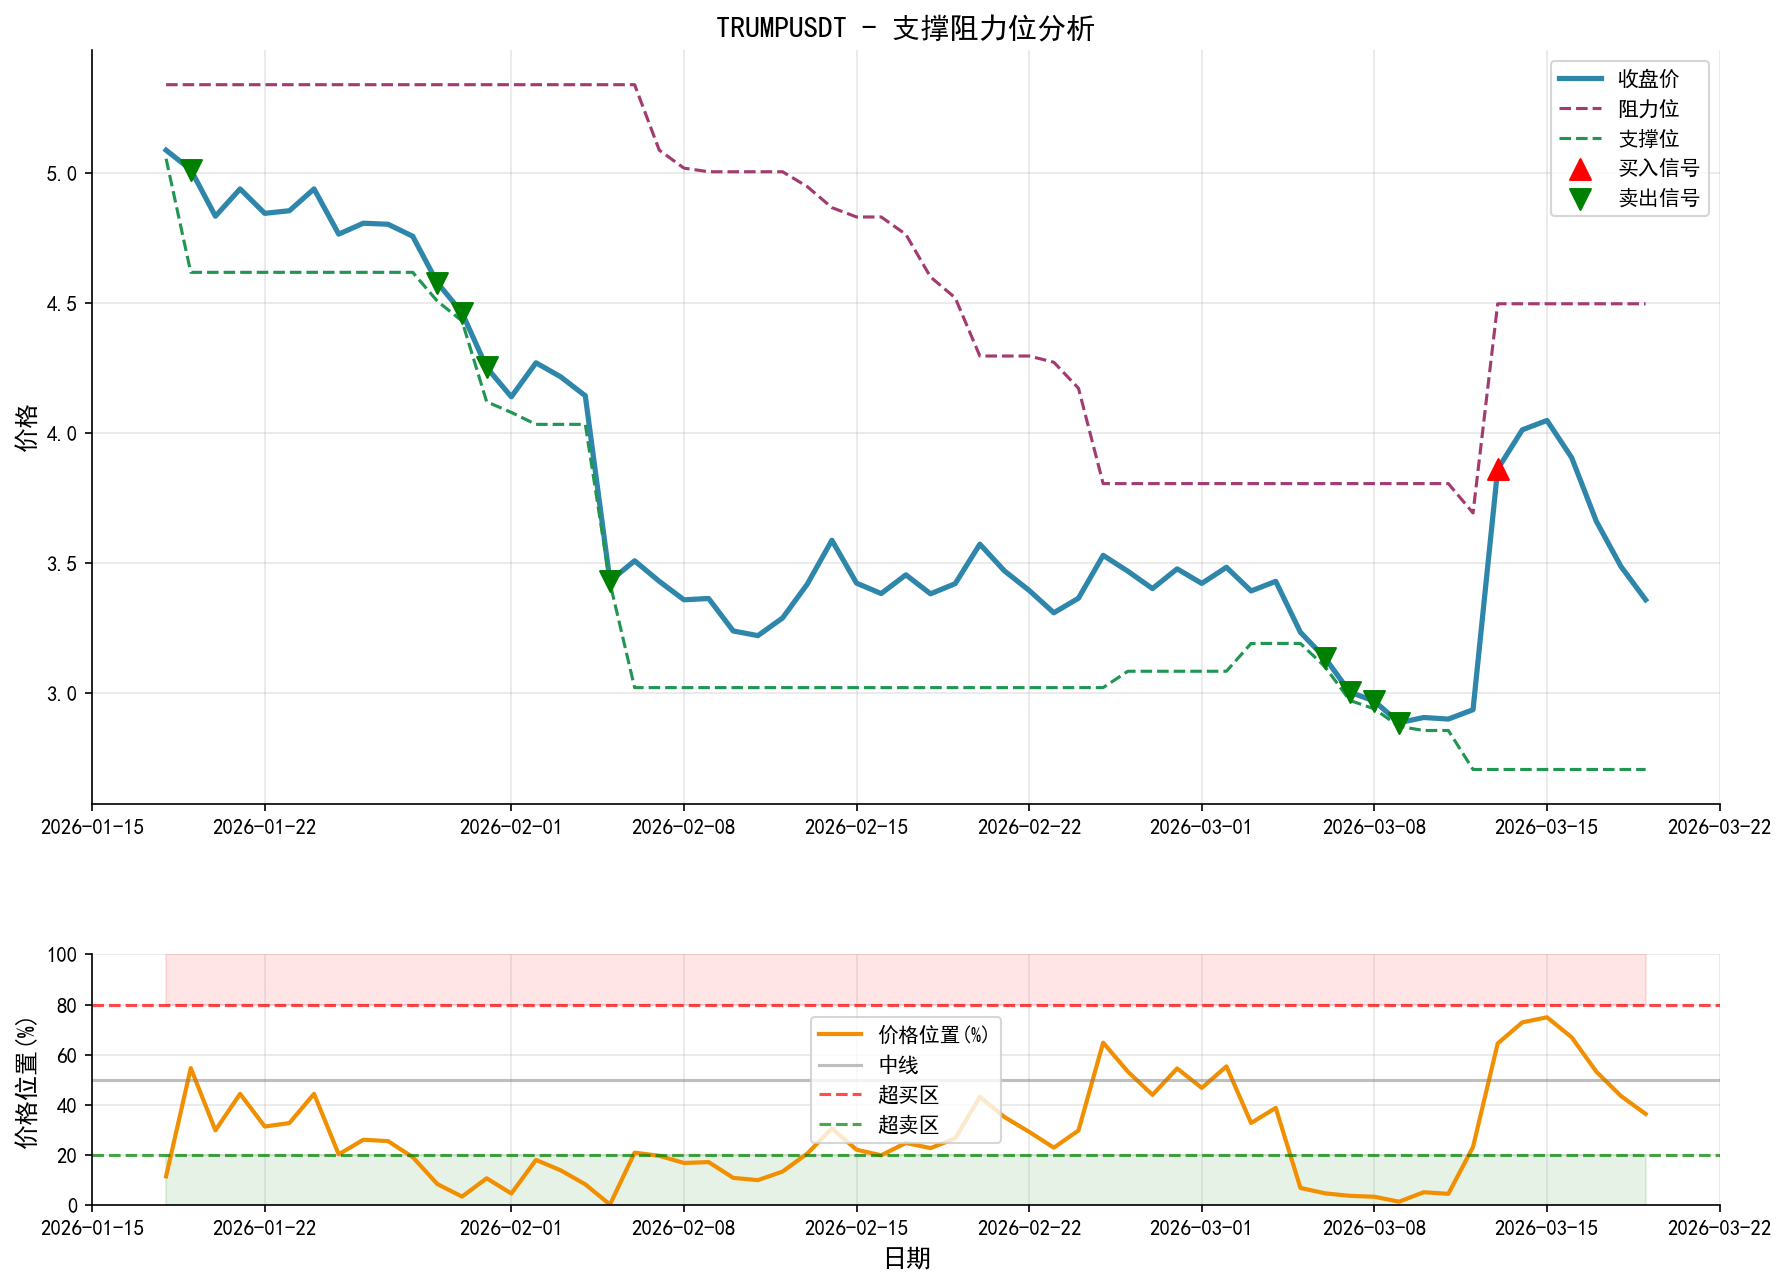This screenshot has height=1284, width=1786.
Task: Click the 卖出信号 legend text
Action: tap(1658, 199)
